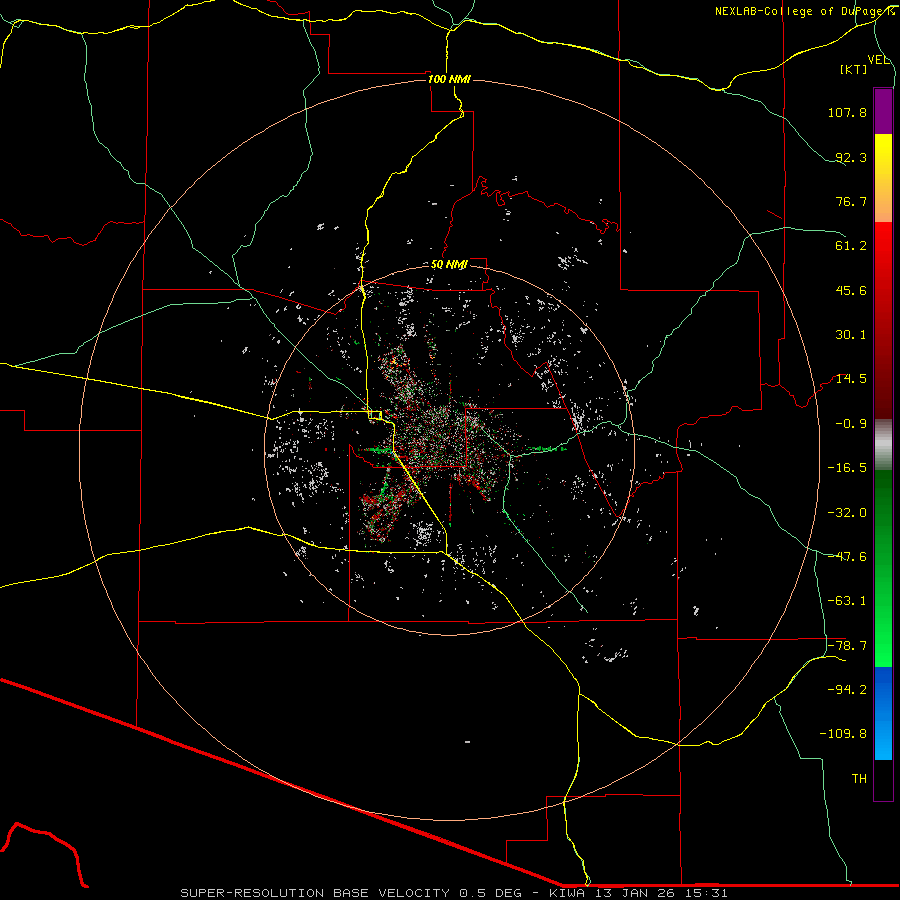The image size is (900, 900).
Task: Click the Super-Resolution Base Velocity title text
Action: point(453,892)
